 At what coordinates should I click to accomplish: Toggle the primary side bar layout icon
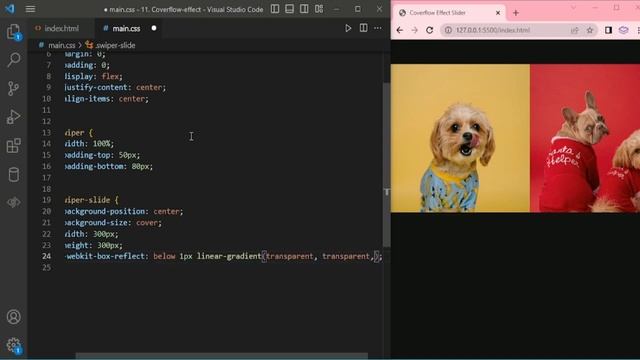click(275, 9)
